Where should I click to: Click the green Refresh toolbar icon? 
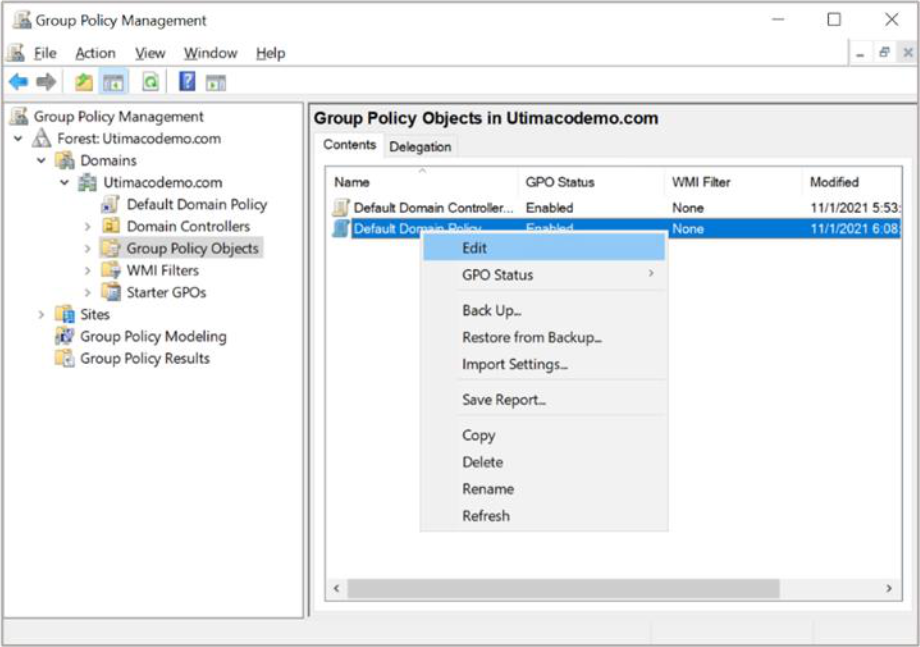[x=150, y=82]
